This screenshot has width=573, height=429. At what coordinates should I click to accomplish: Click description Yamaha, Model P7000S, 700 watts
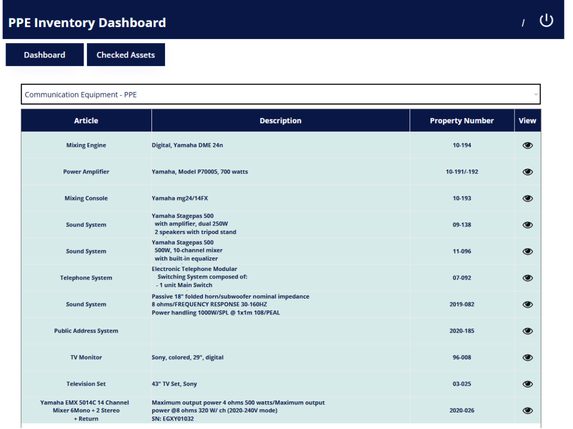click(200, 171)
